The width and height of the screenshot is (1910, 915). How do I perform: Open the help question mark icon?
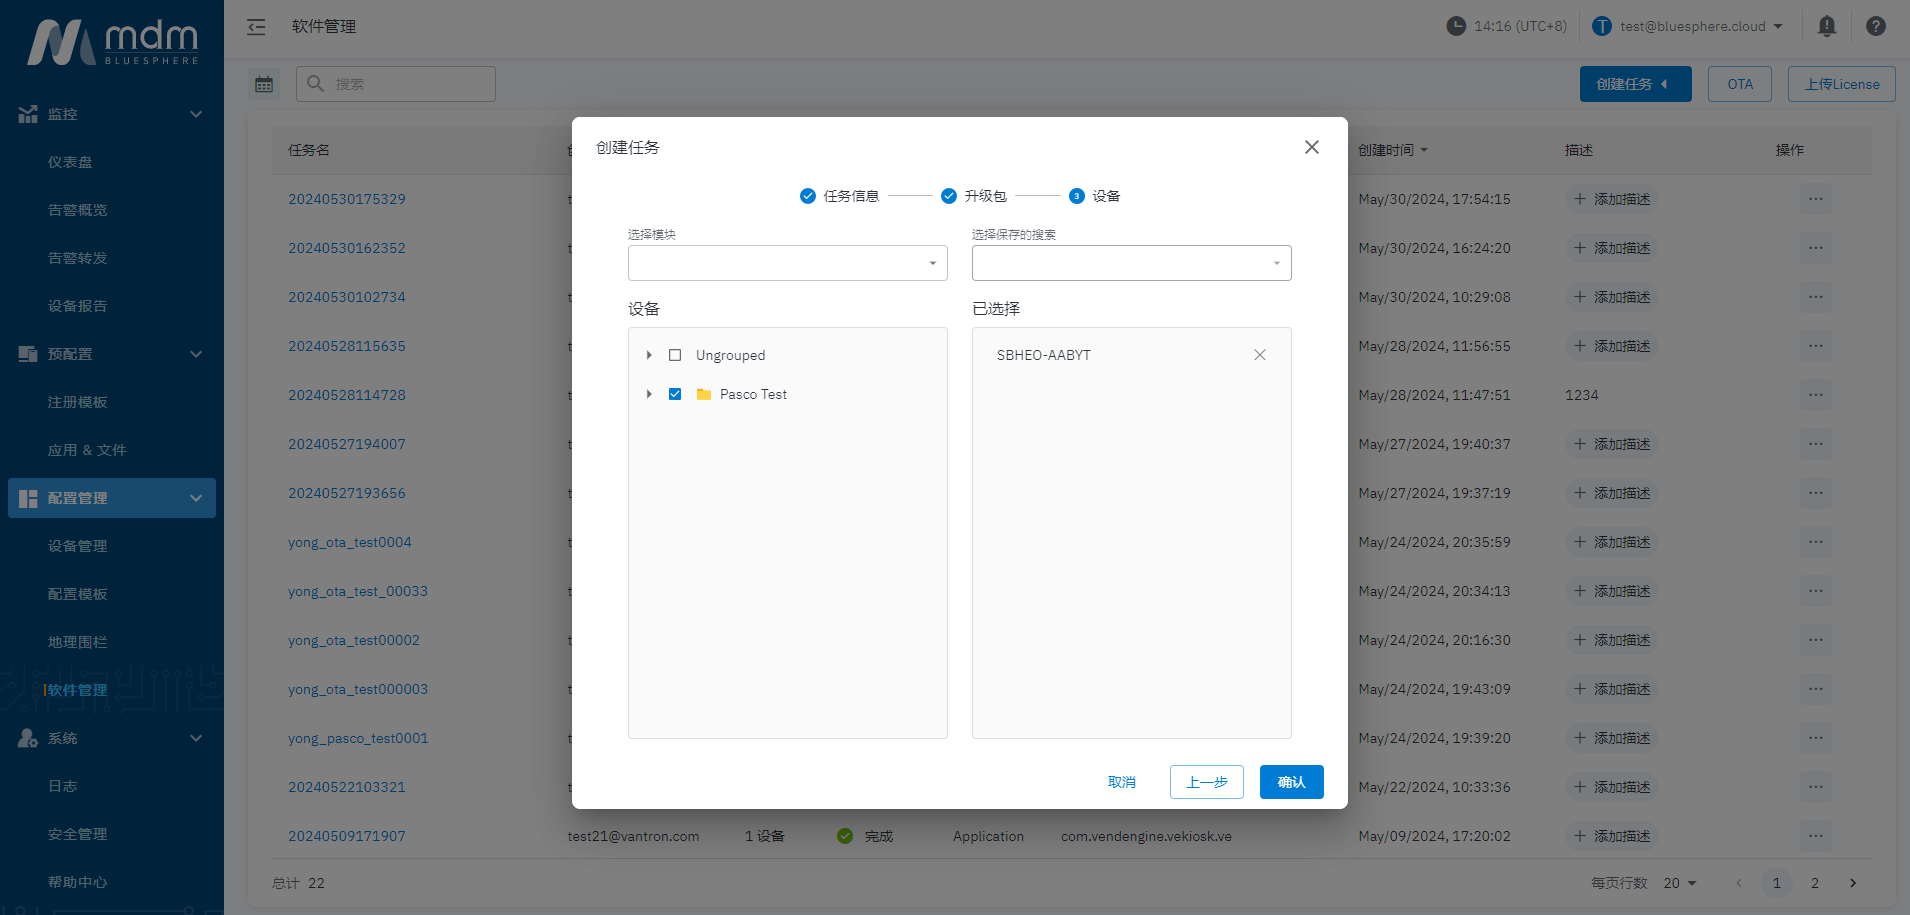1875,26
